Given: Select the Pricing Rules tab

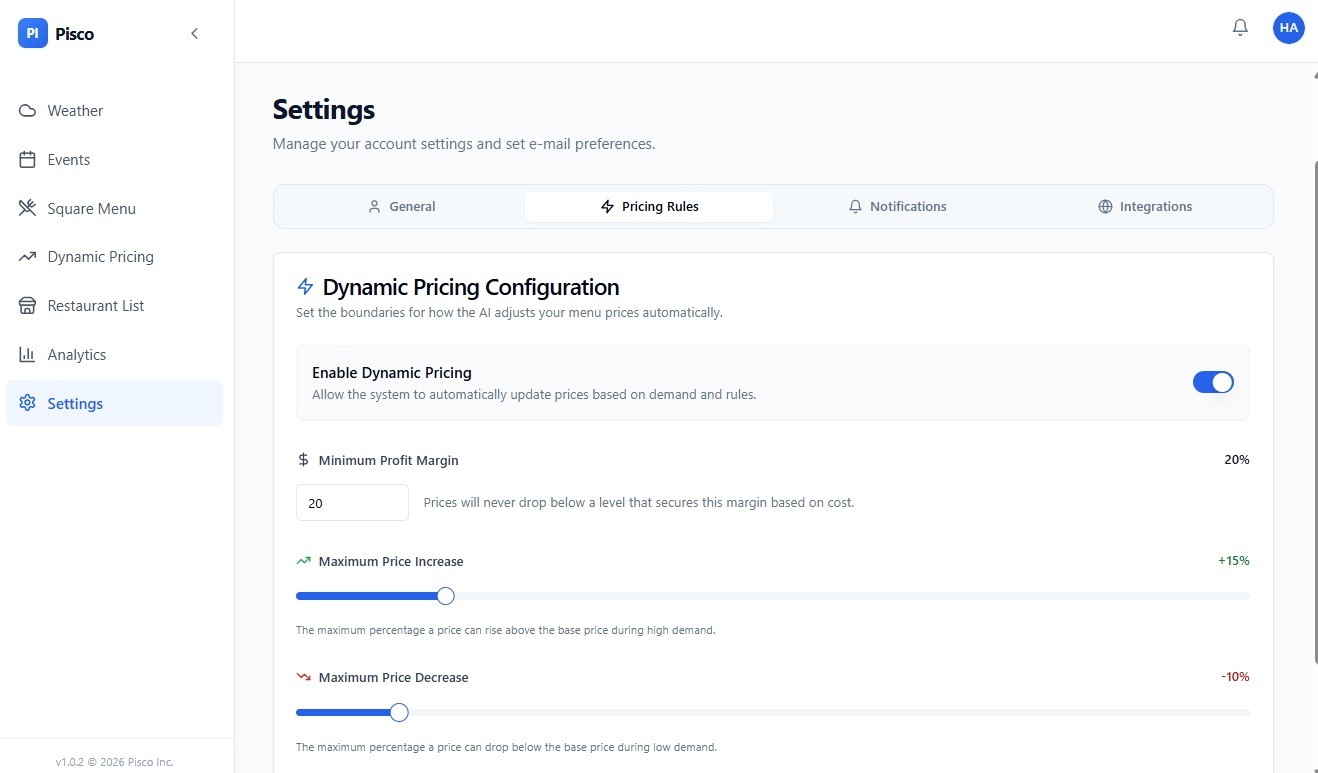Looking at the screenshot, I should (x=649, y=207).
